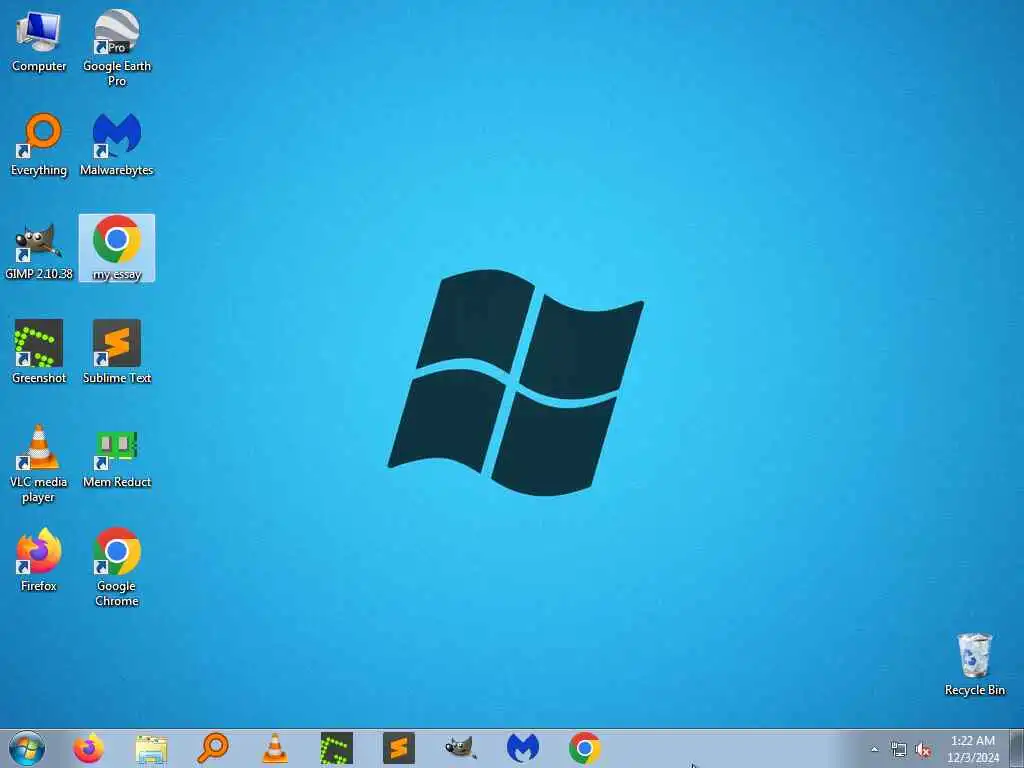Open Windows Explorer from the taskbar
This screenshot has width=1024, height=768.
click(151, 748)
